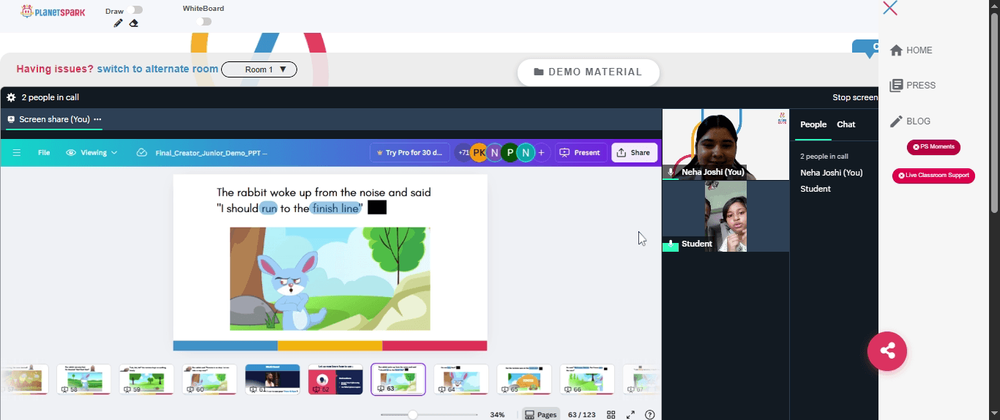Open page 61 thumbnail

click(x=272, y=379)
